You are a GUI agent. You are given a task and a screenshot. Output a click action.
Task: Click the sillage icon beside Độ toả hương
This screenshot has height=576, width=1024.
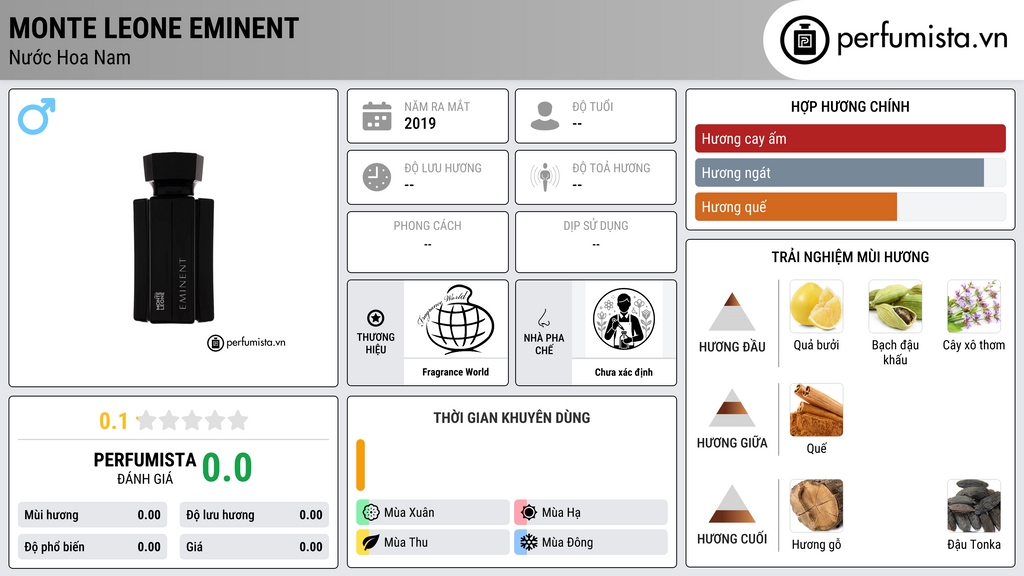545,177
